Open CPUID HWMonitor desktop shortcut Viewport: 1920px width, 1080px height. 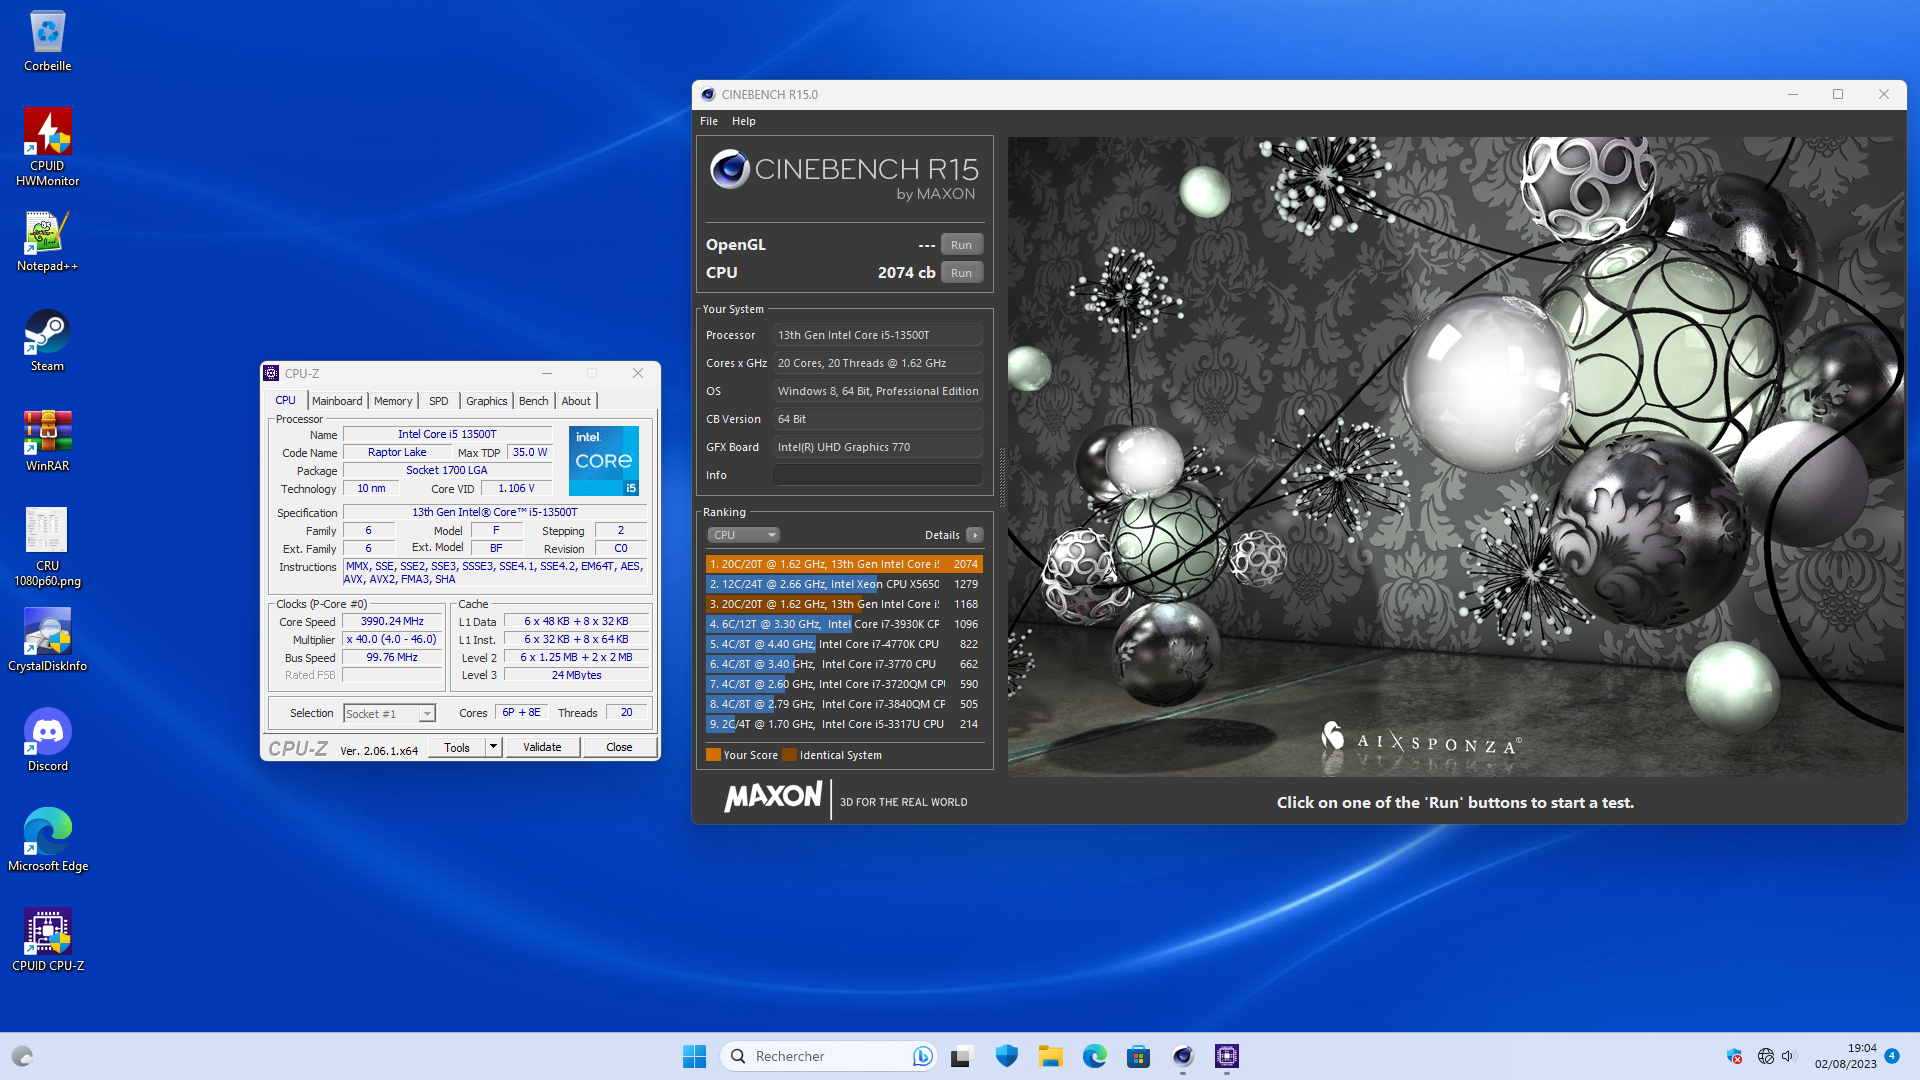tap(47, 148)
